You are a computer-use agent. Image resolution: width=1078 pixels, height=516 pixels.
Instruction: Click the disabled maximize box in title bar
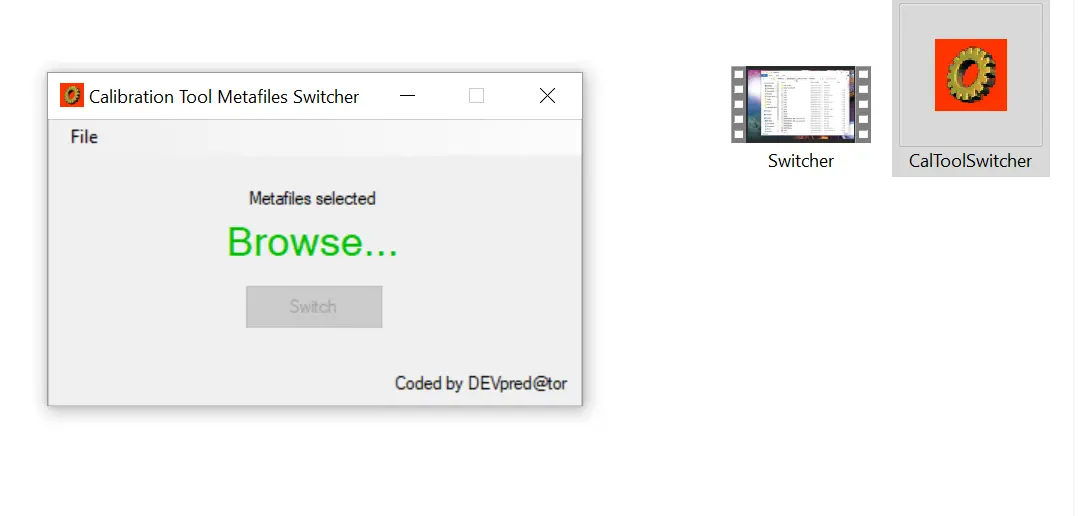point(476,96)
